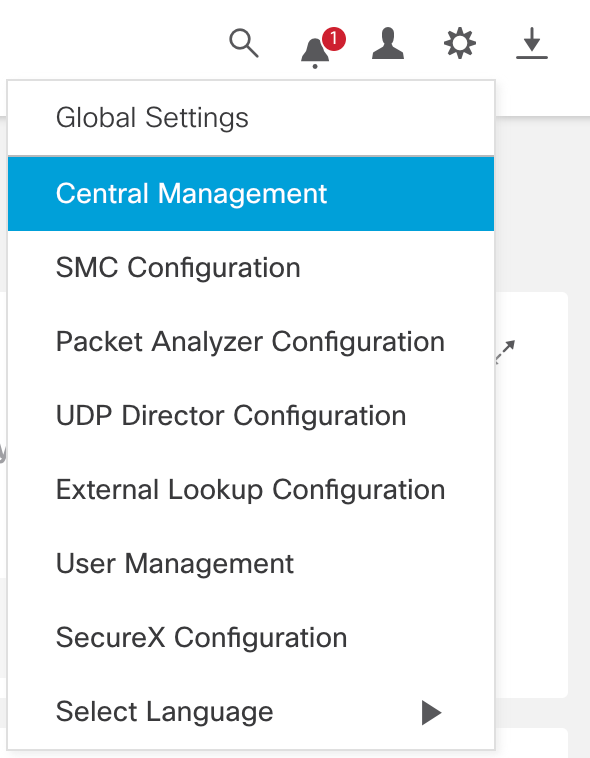This screenshot has width=590, height=758.
Task: Click the empty header bar left of search
Action: [x=111, y=39]
